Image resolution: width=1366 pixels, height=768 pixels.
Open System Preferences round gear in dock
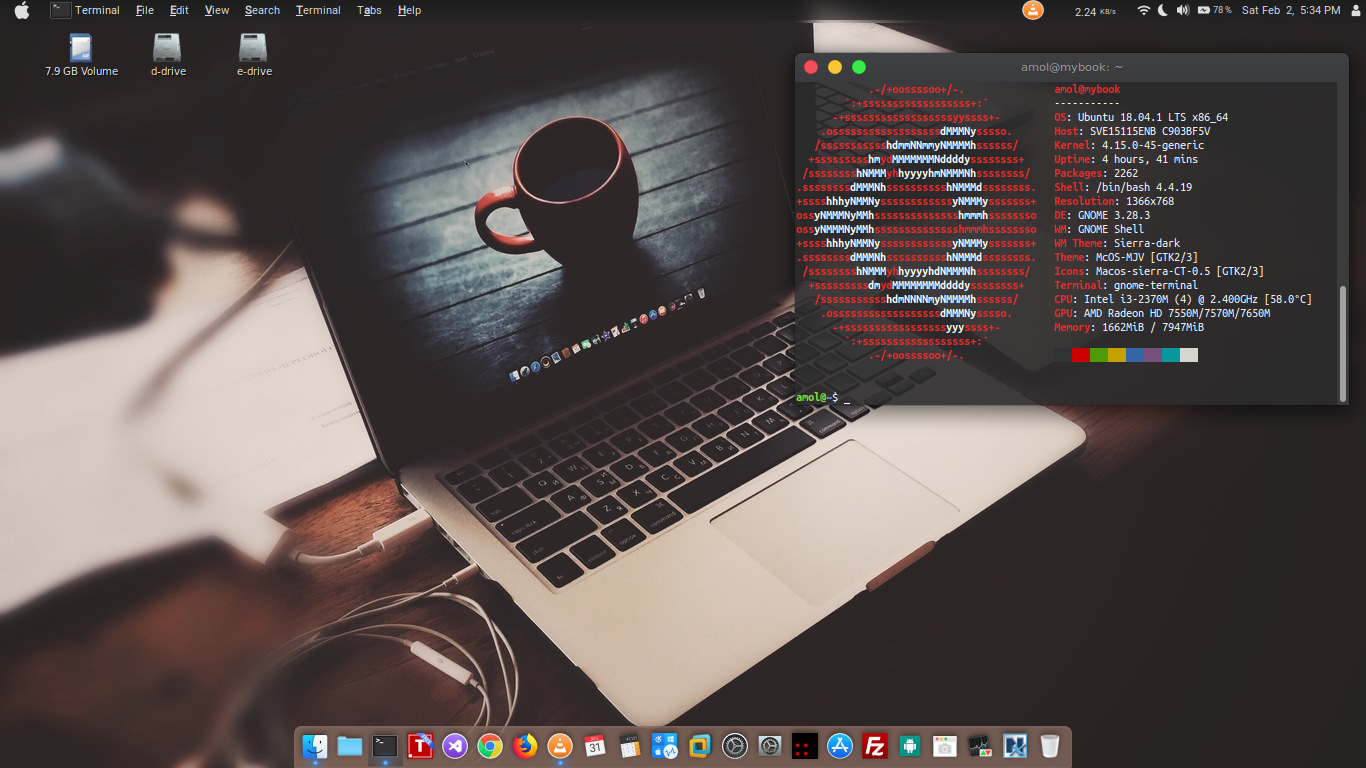pos(735,746)
